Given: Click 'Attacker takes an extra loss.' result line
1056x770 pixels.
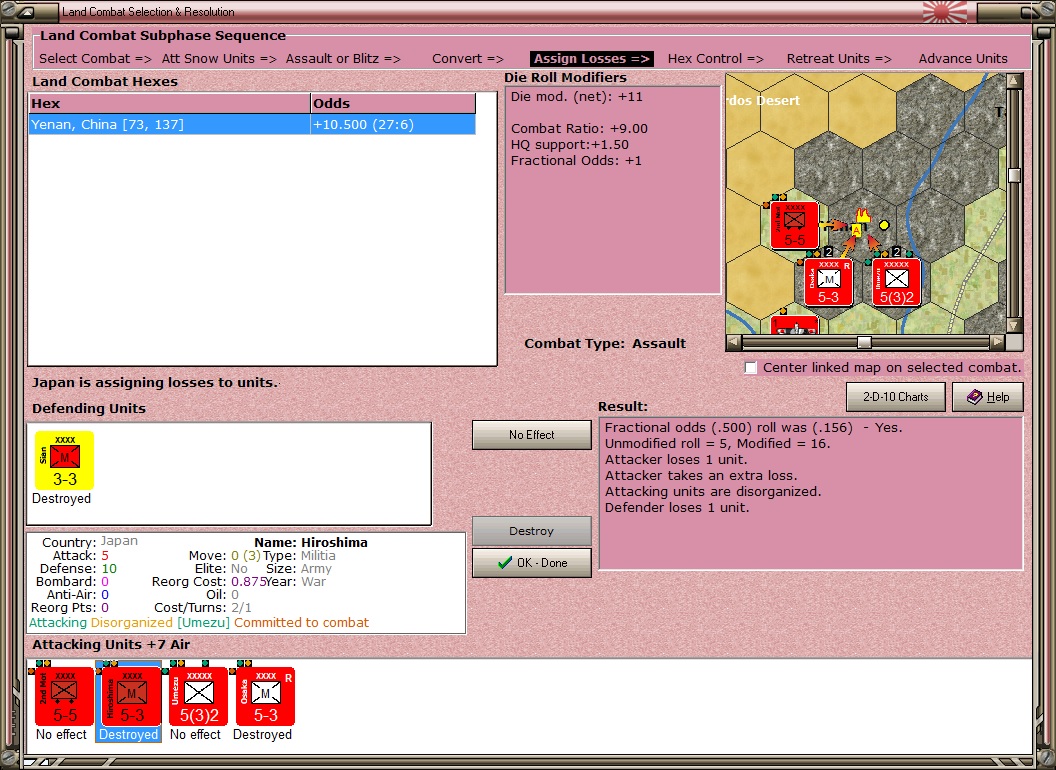Looking at the screenshot, I should click(701, 476).
